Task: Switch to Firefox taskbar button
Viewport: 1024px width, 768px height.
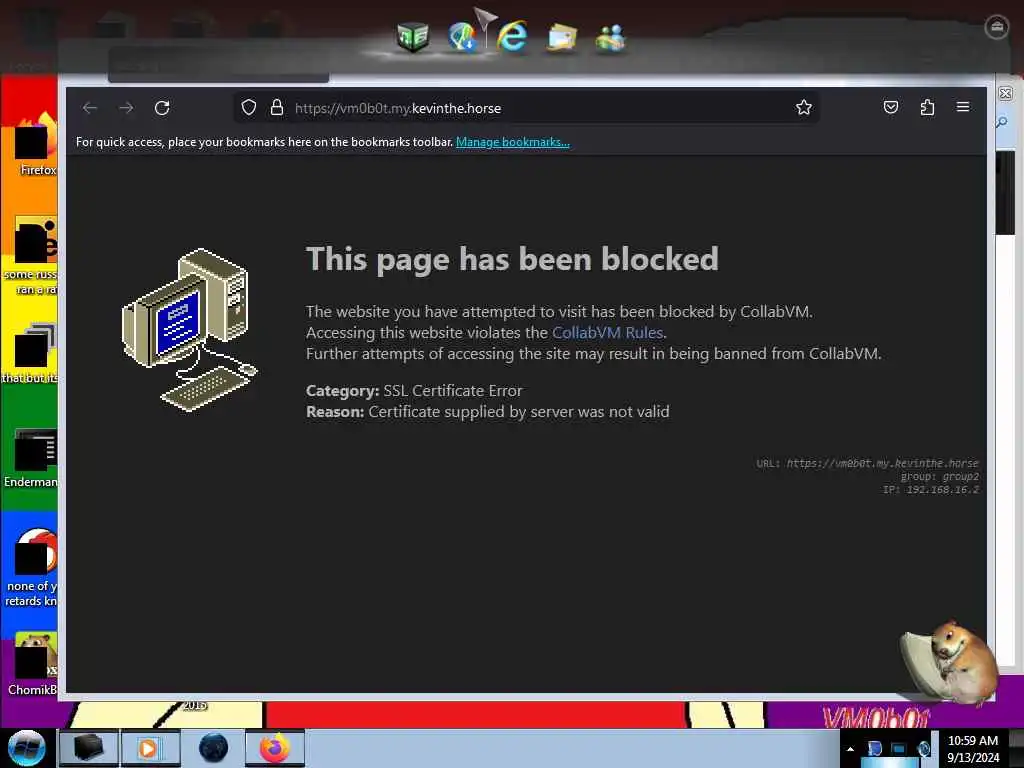Action: 275,748
